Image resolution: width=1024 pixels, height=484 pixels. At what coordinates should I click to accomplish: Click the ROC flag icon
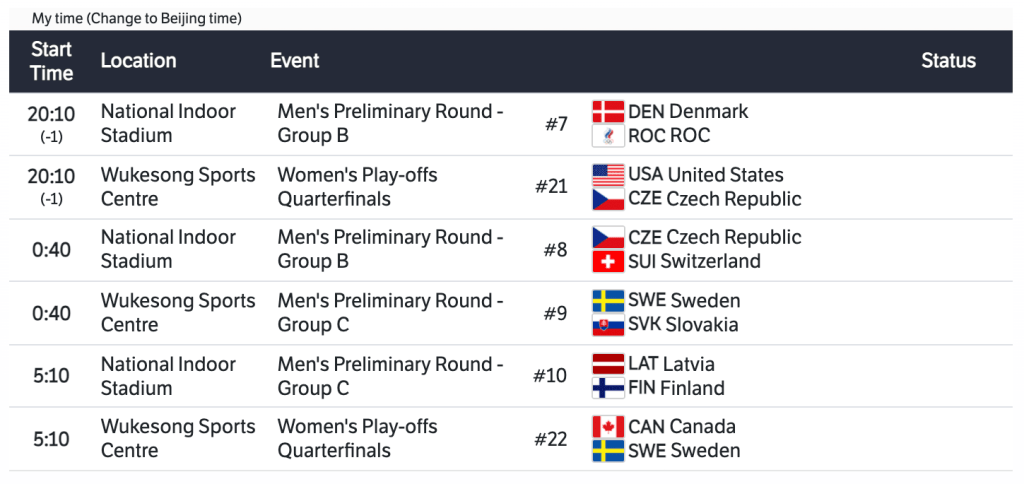[608, 136]
